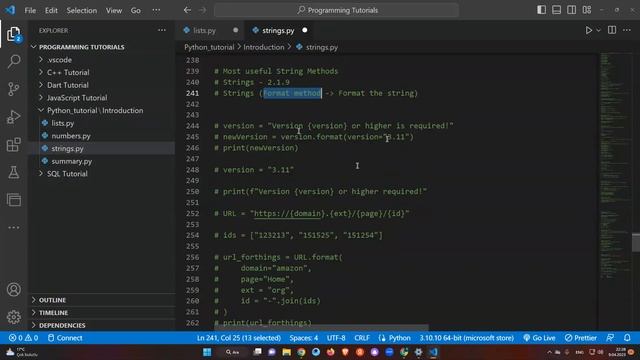Click the editor vertical scrollbar thumb

(636, 242)
